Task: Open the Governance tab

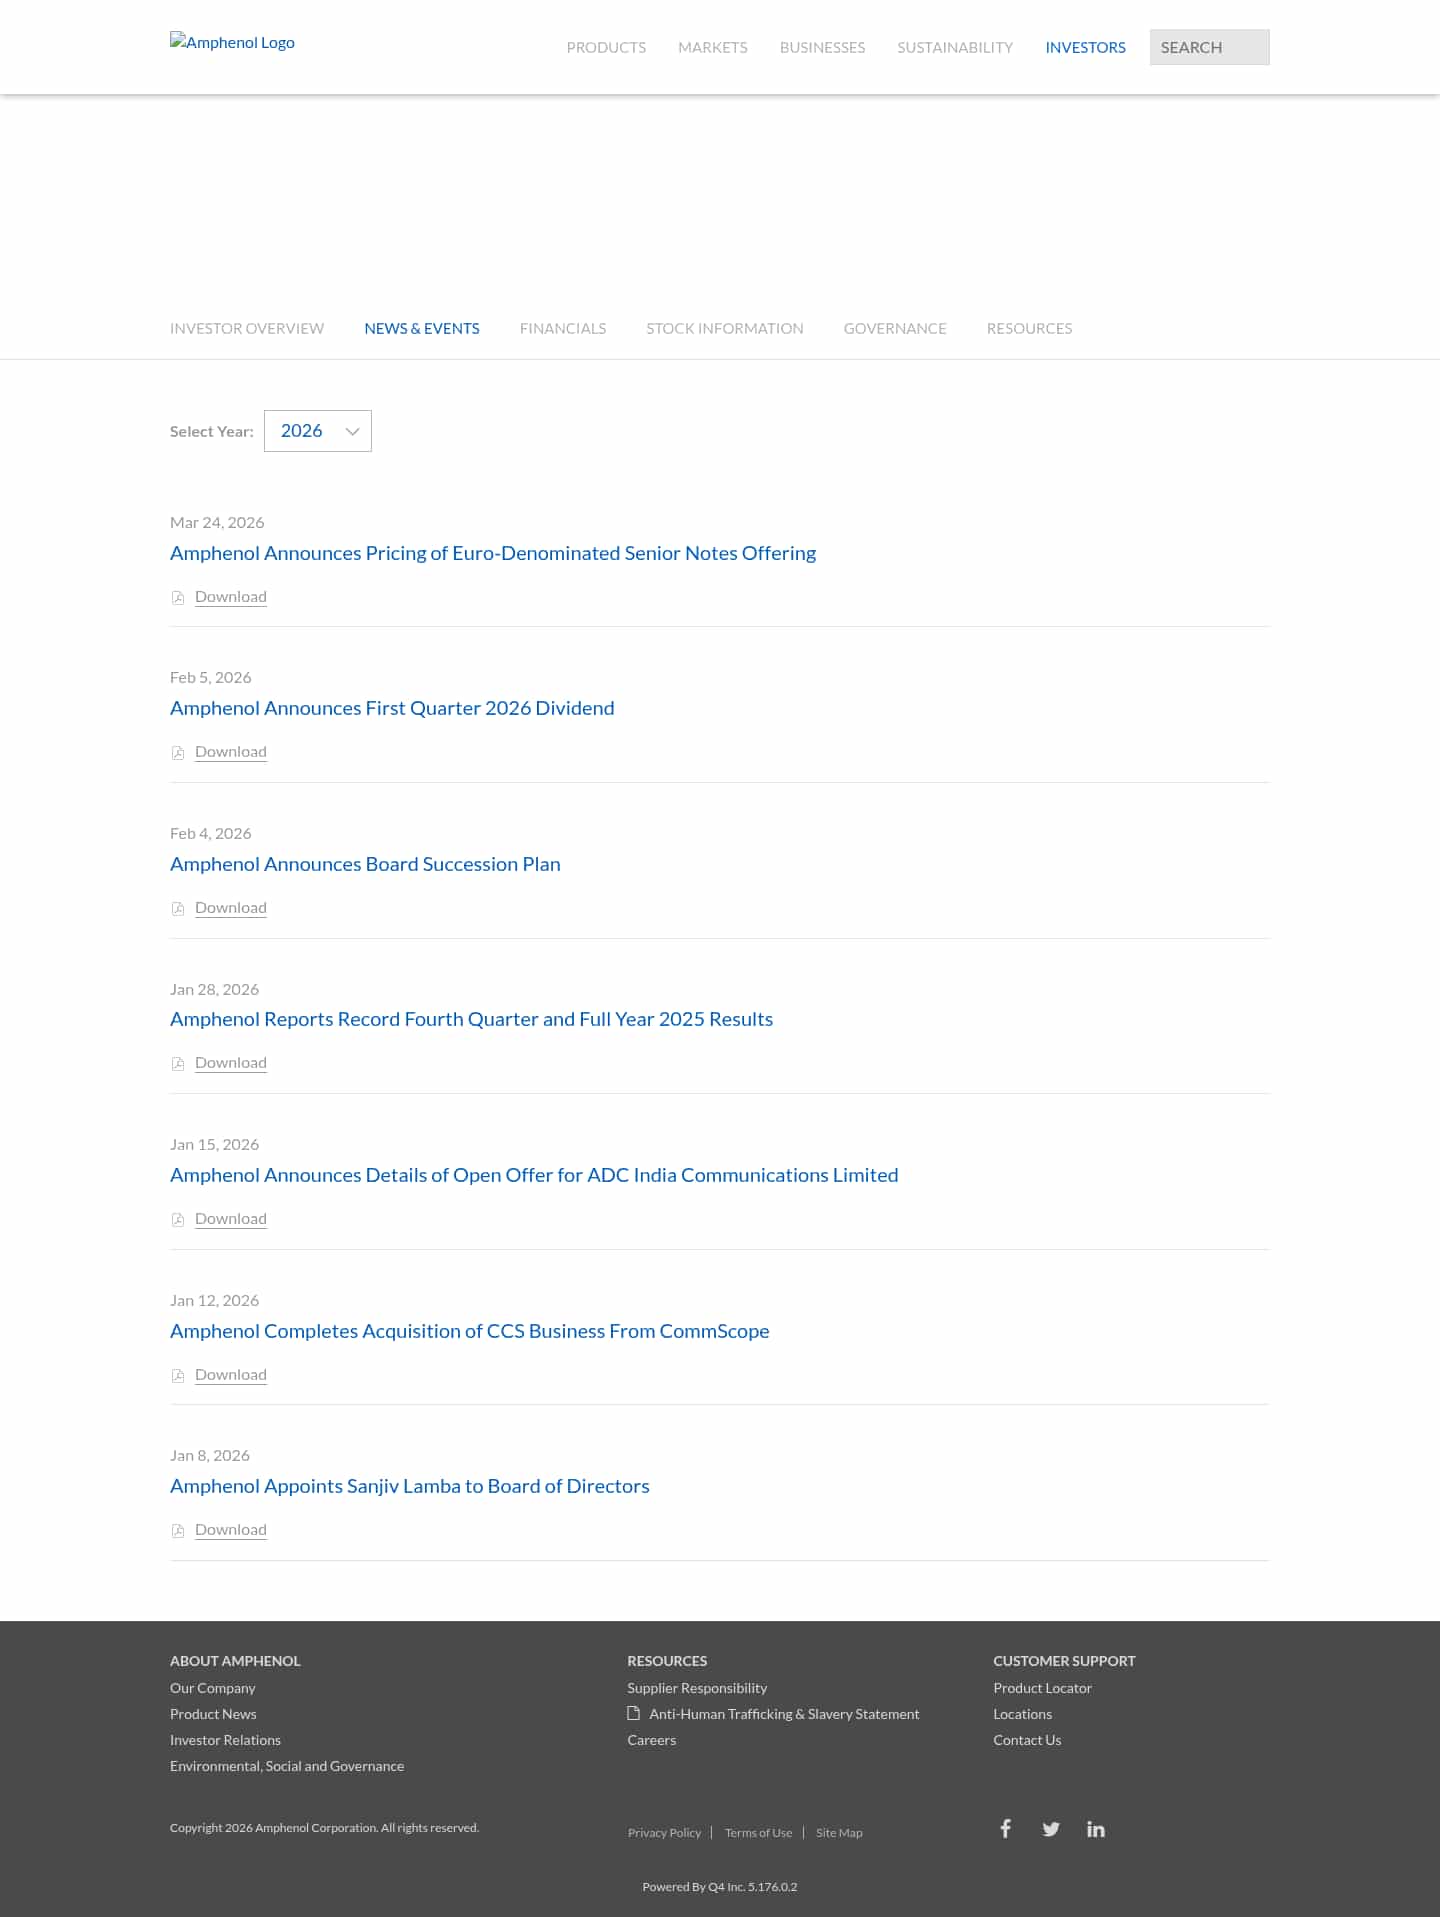Action: coord(895,328)
